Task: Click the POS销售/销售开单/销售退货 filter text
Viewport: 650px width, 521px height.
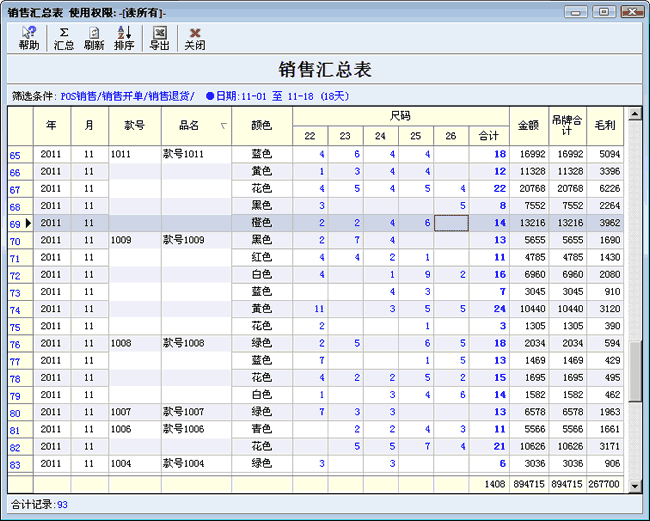Action: pos(128,96)
